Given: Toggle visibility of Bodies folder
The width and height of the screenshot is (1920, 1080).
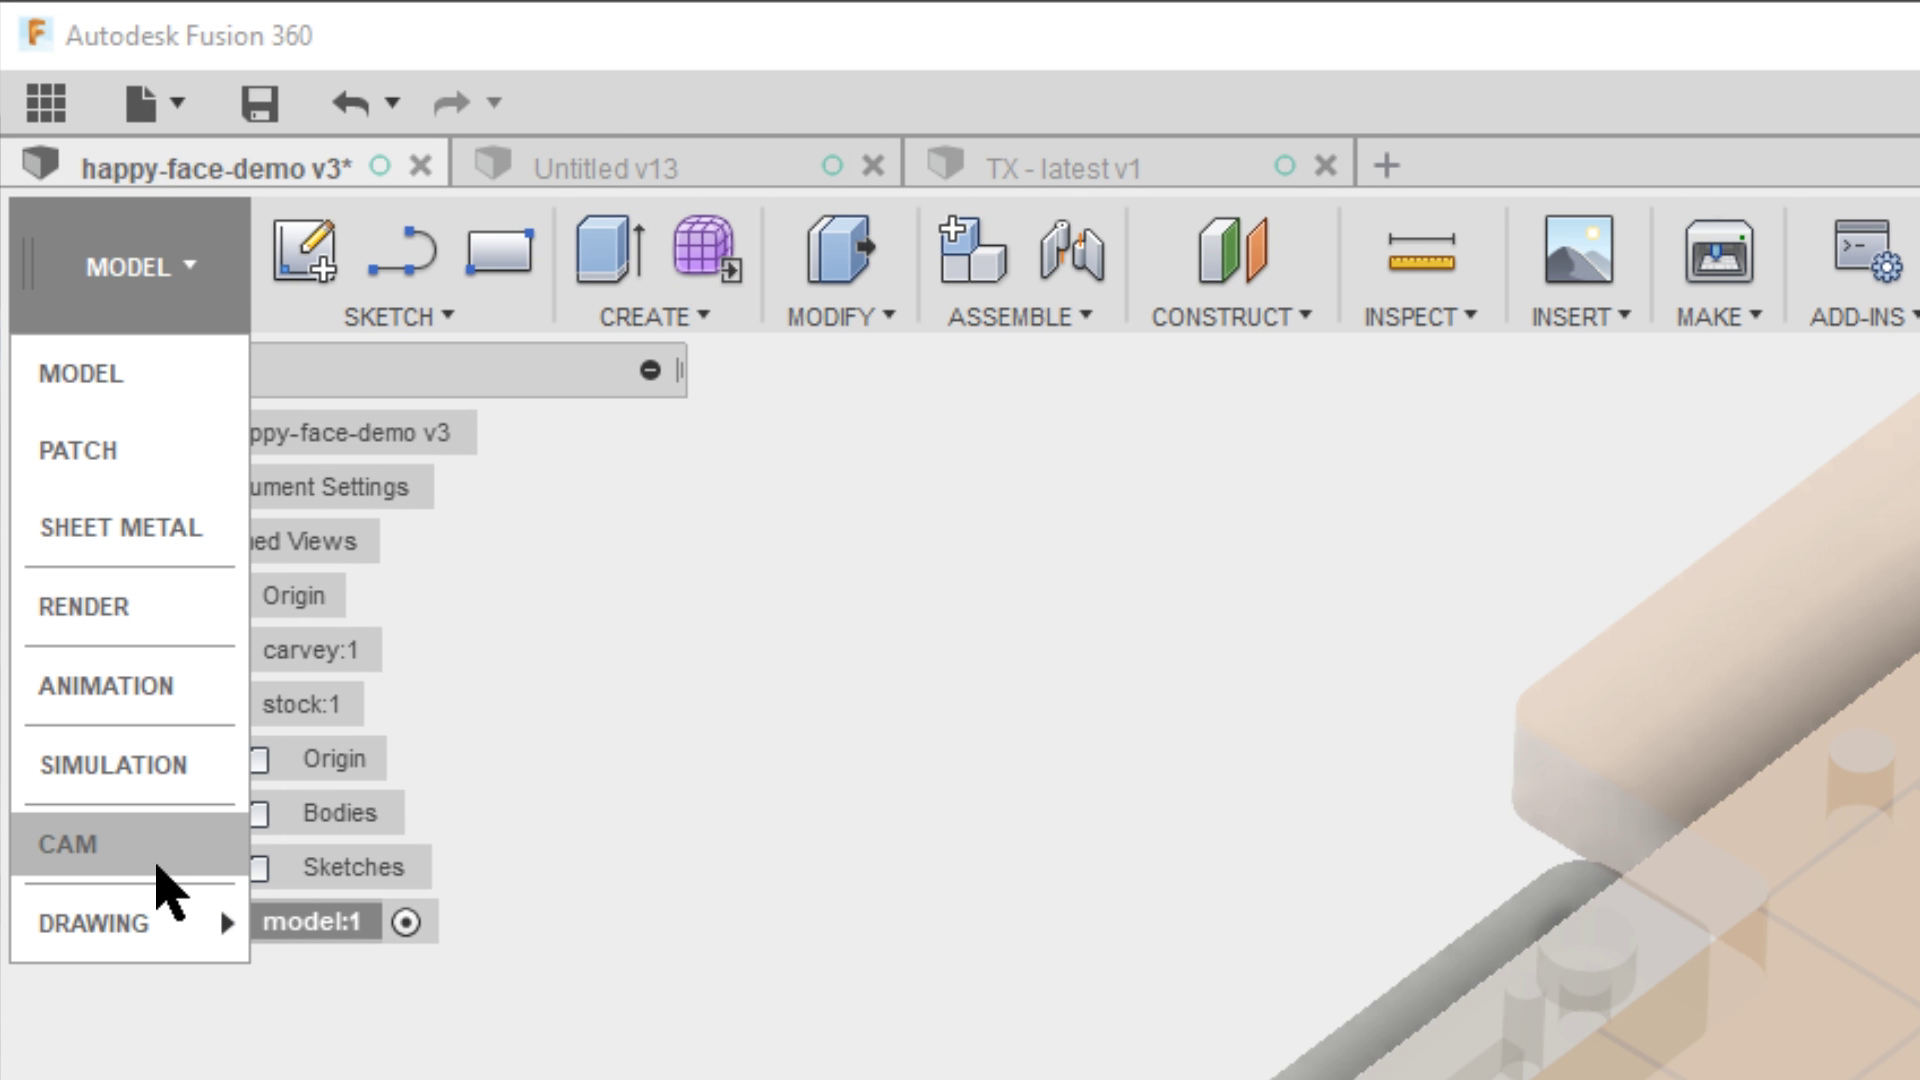Looking at the screenshot, I should [258, 812].
